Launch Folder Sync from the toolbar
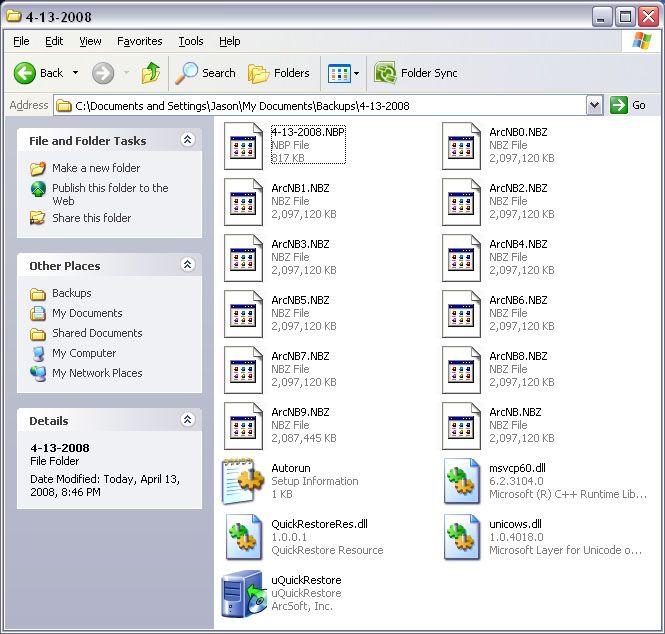Viewport: 665px width, 634px height. point(416,73)
